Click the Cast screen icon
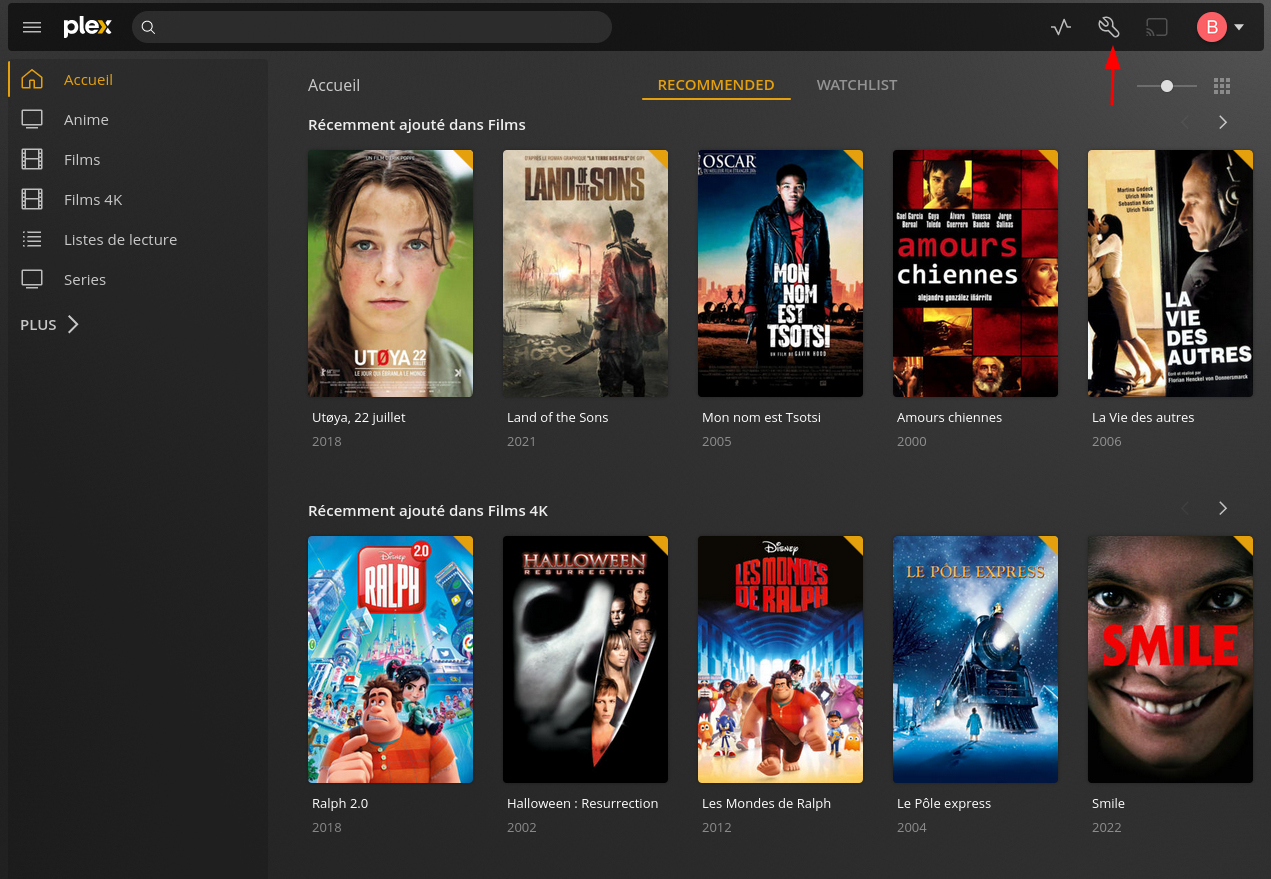 1156,27
